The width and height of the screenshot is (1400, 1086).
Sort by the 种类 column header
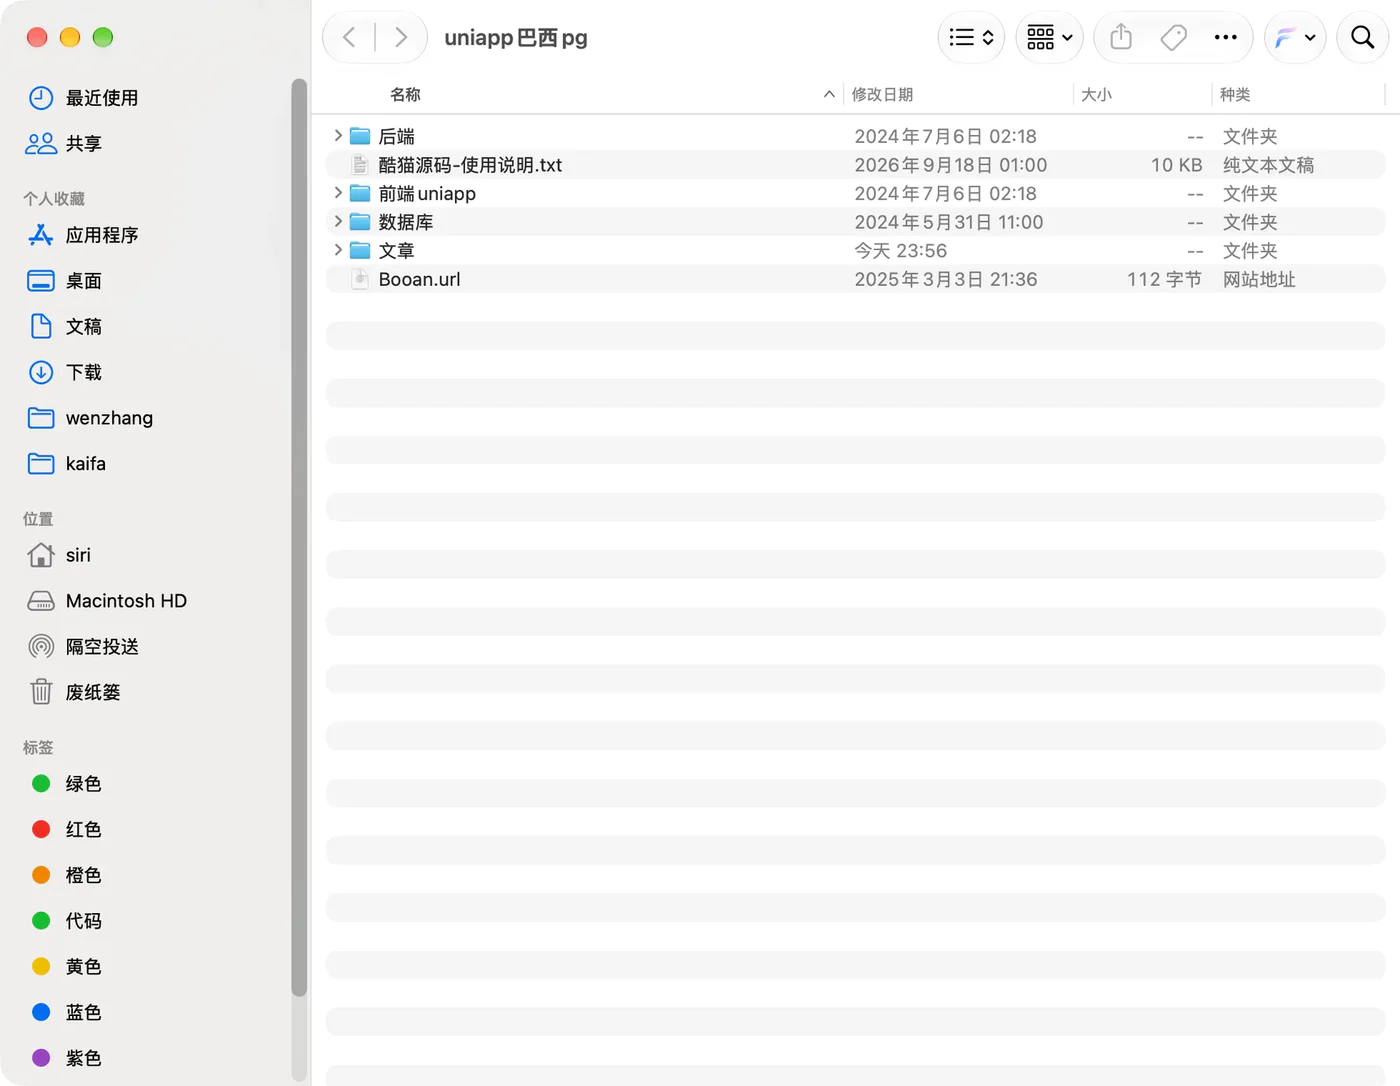[x=1235, y=94]
